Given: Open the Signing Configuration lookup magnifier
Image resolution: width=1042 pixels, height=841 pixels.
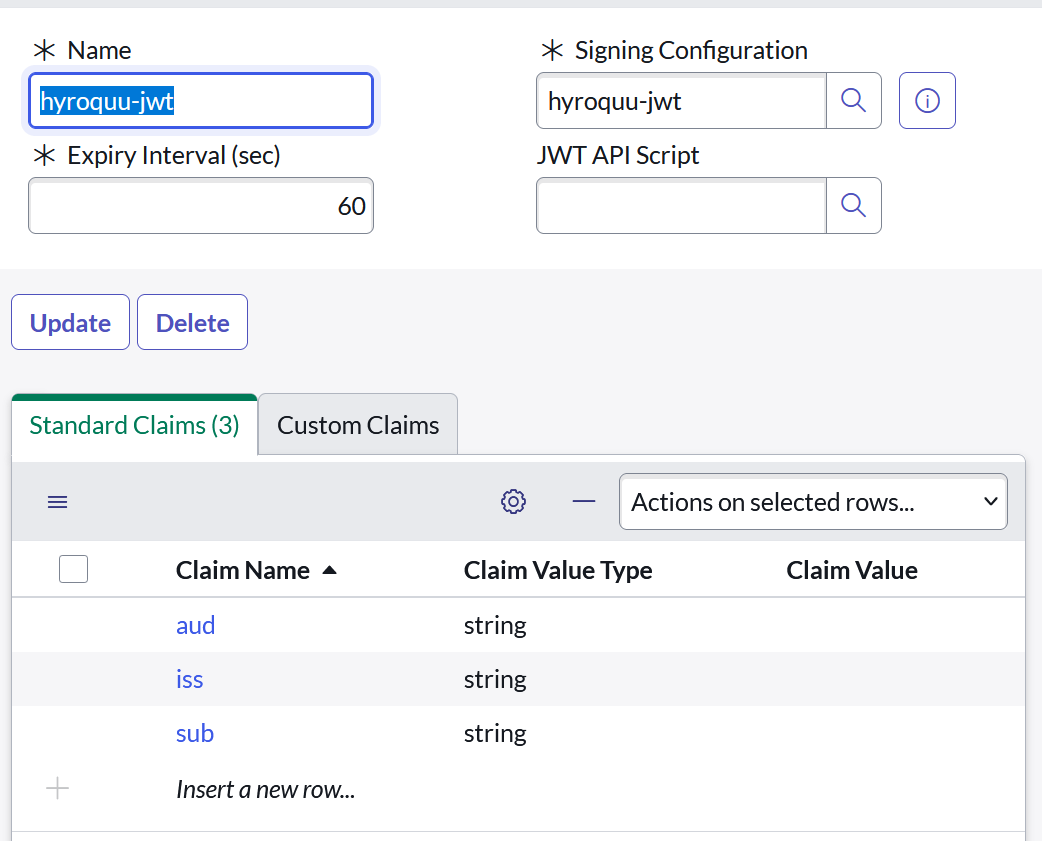Looking at the screenshot, I should tap(854, 100).
